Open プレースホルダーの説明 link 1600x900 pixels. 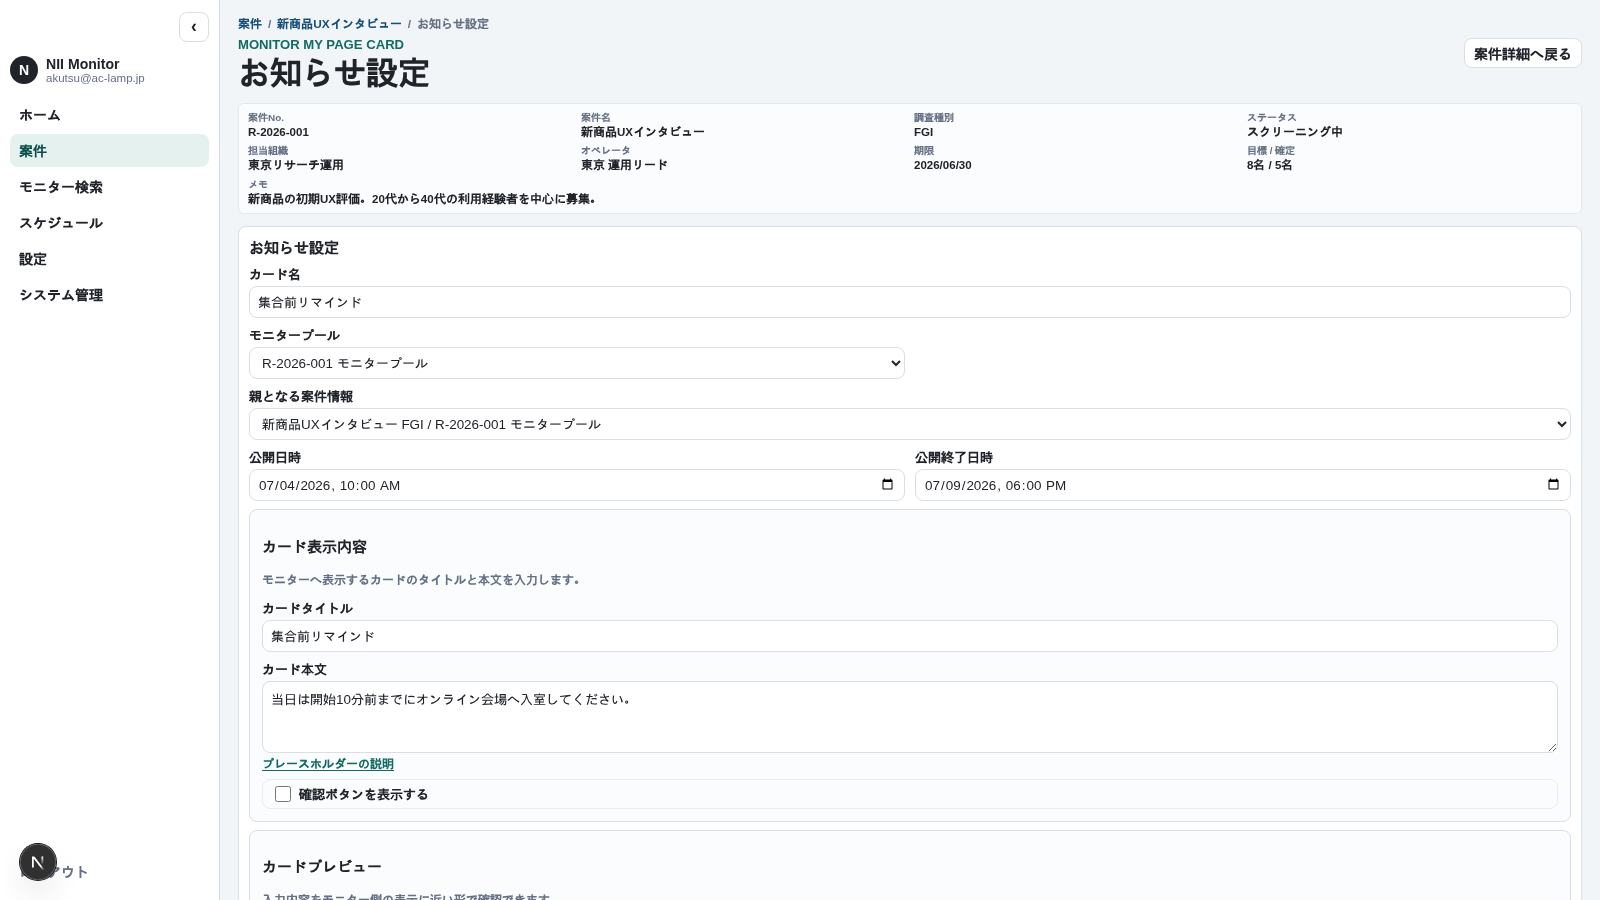pyautogui.click(x=328, y=764)
